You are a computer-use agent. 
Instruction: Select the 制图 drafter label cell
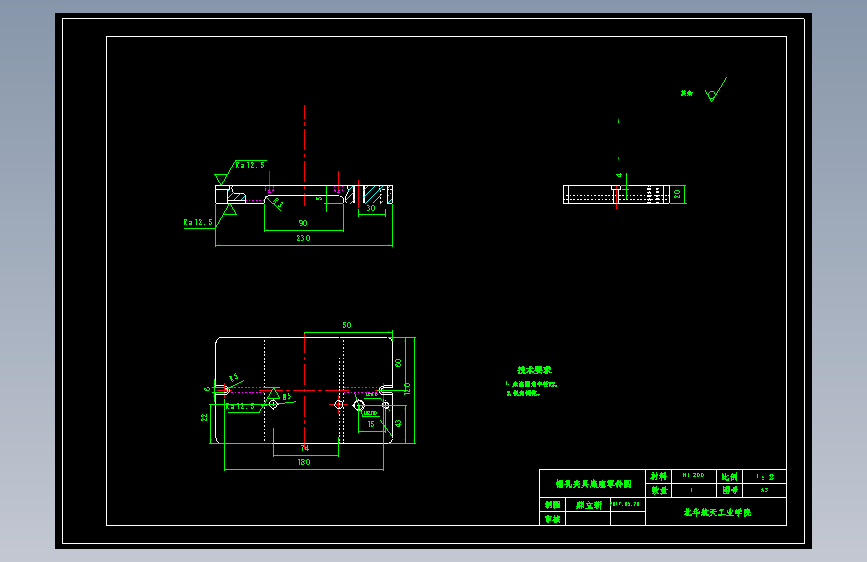552,504
